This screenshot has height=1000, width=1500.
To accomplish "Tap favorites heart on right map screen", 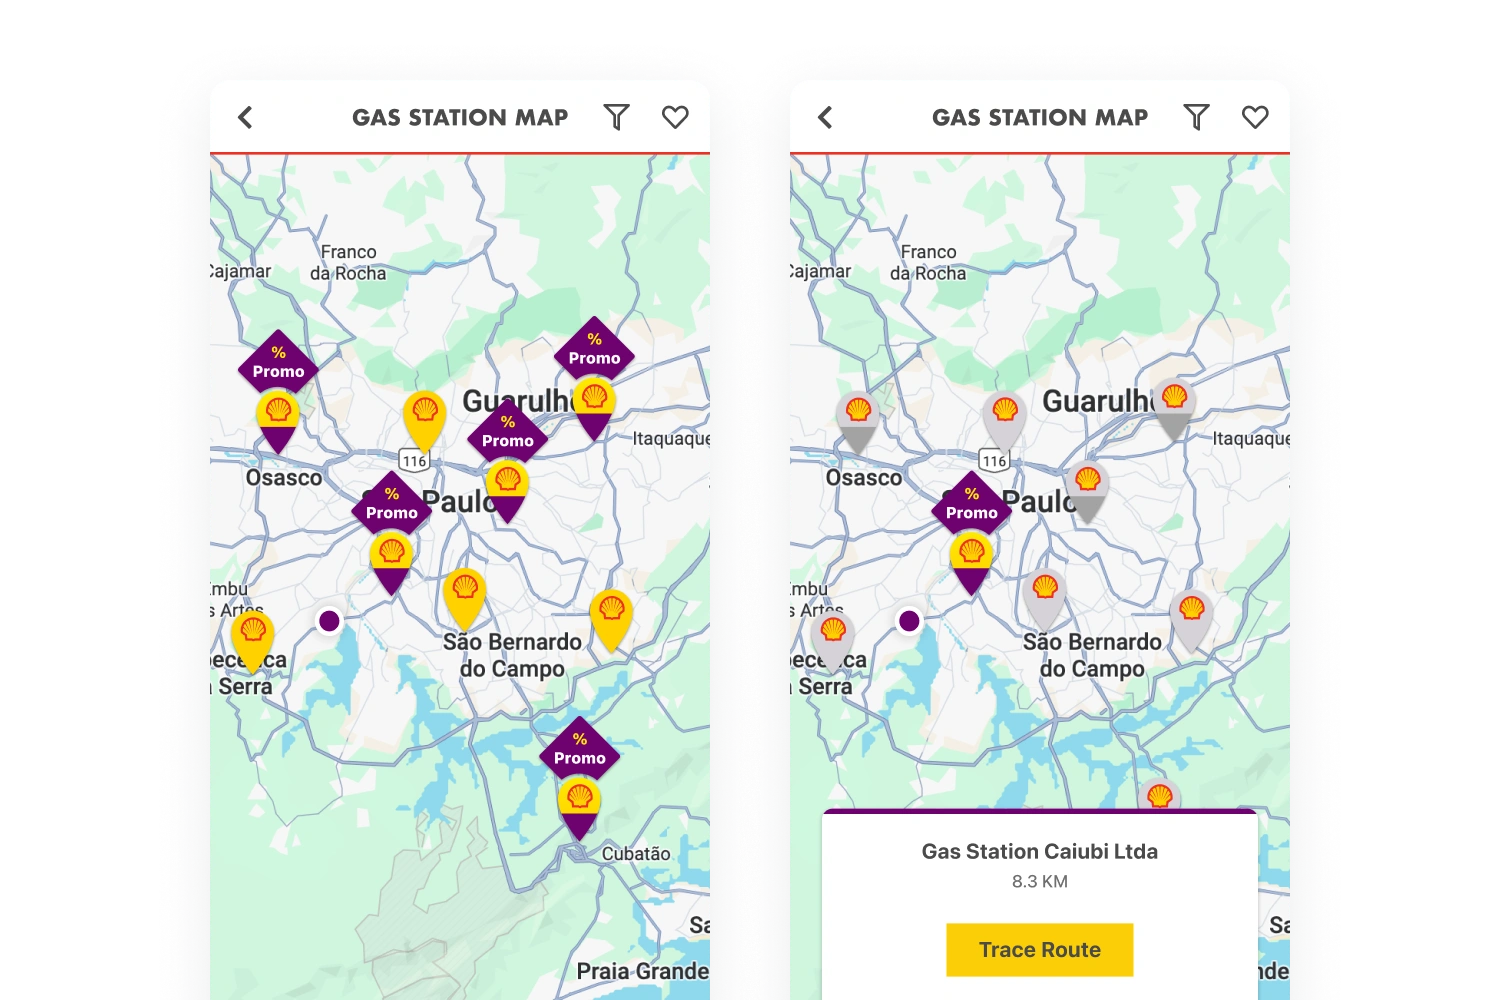I will coord(1255,117).
